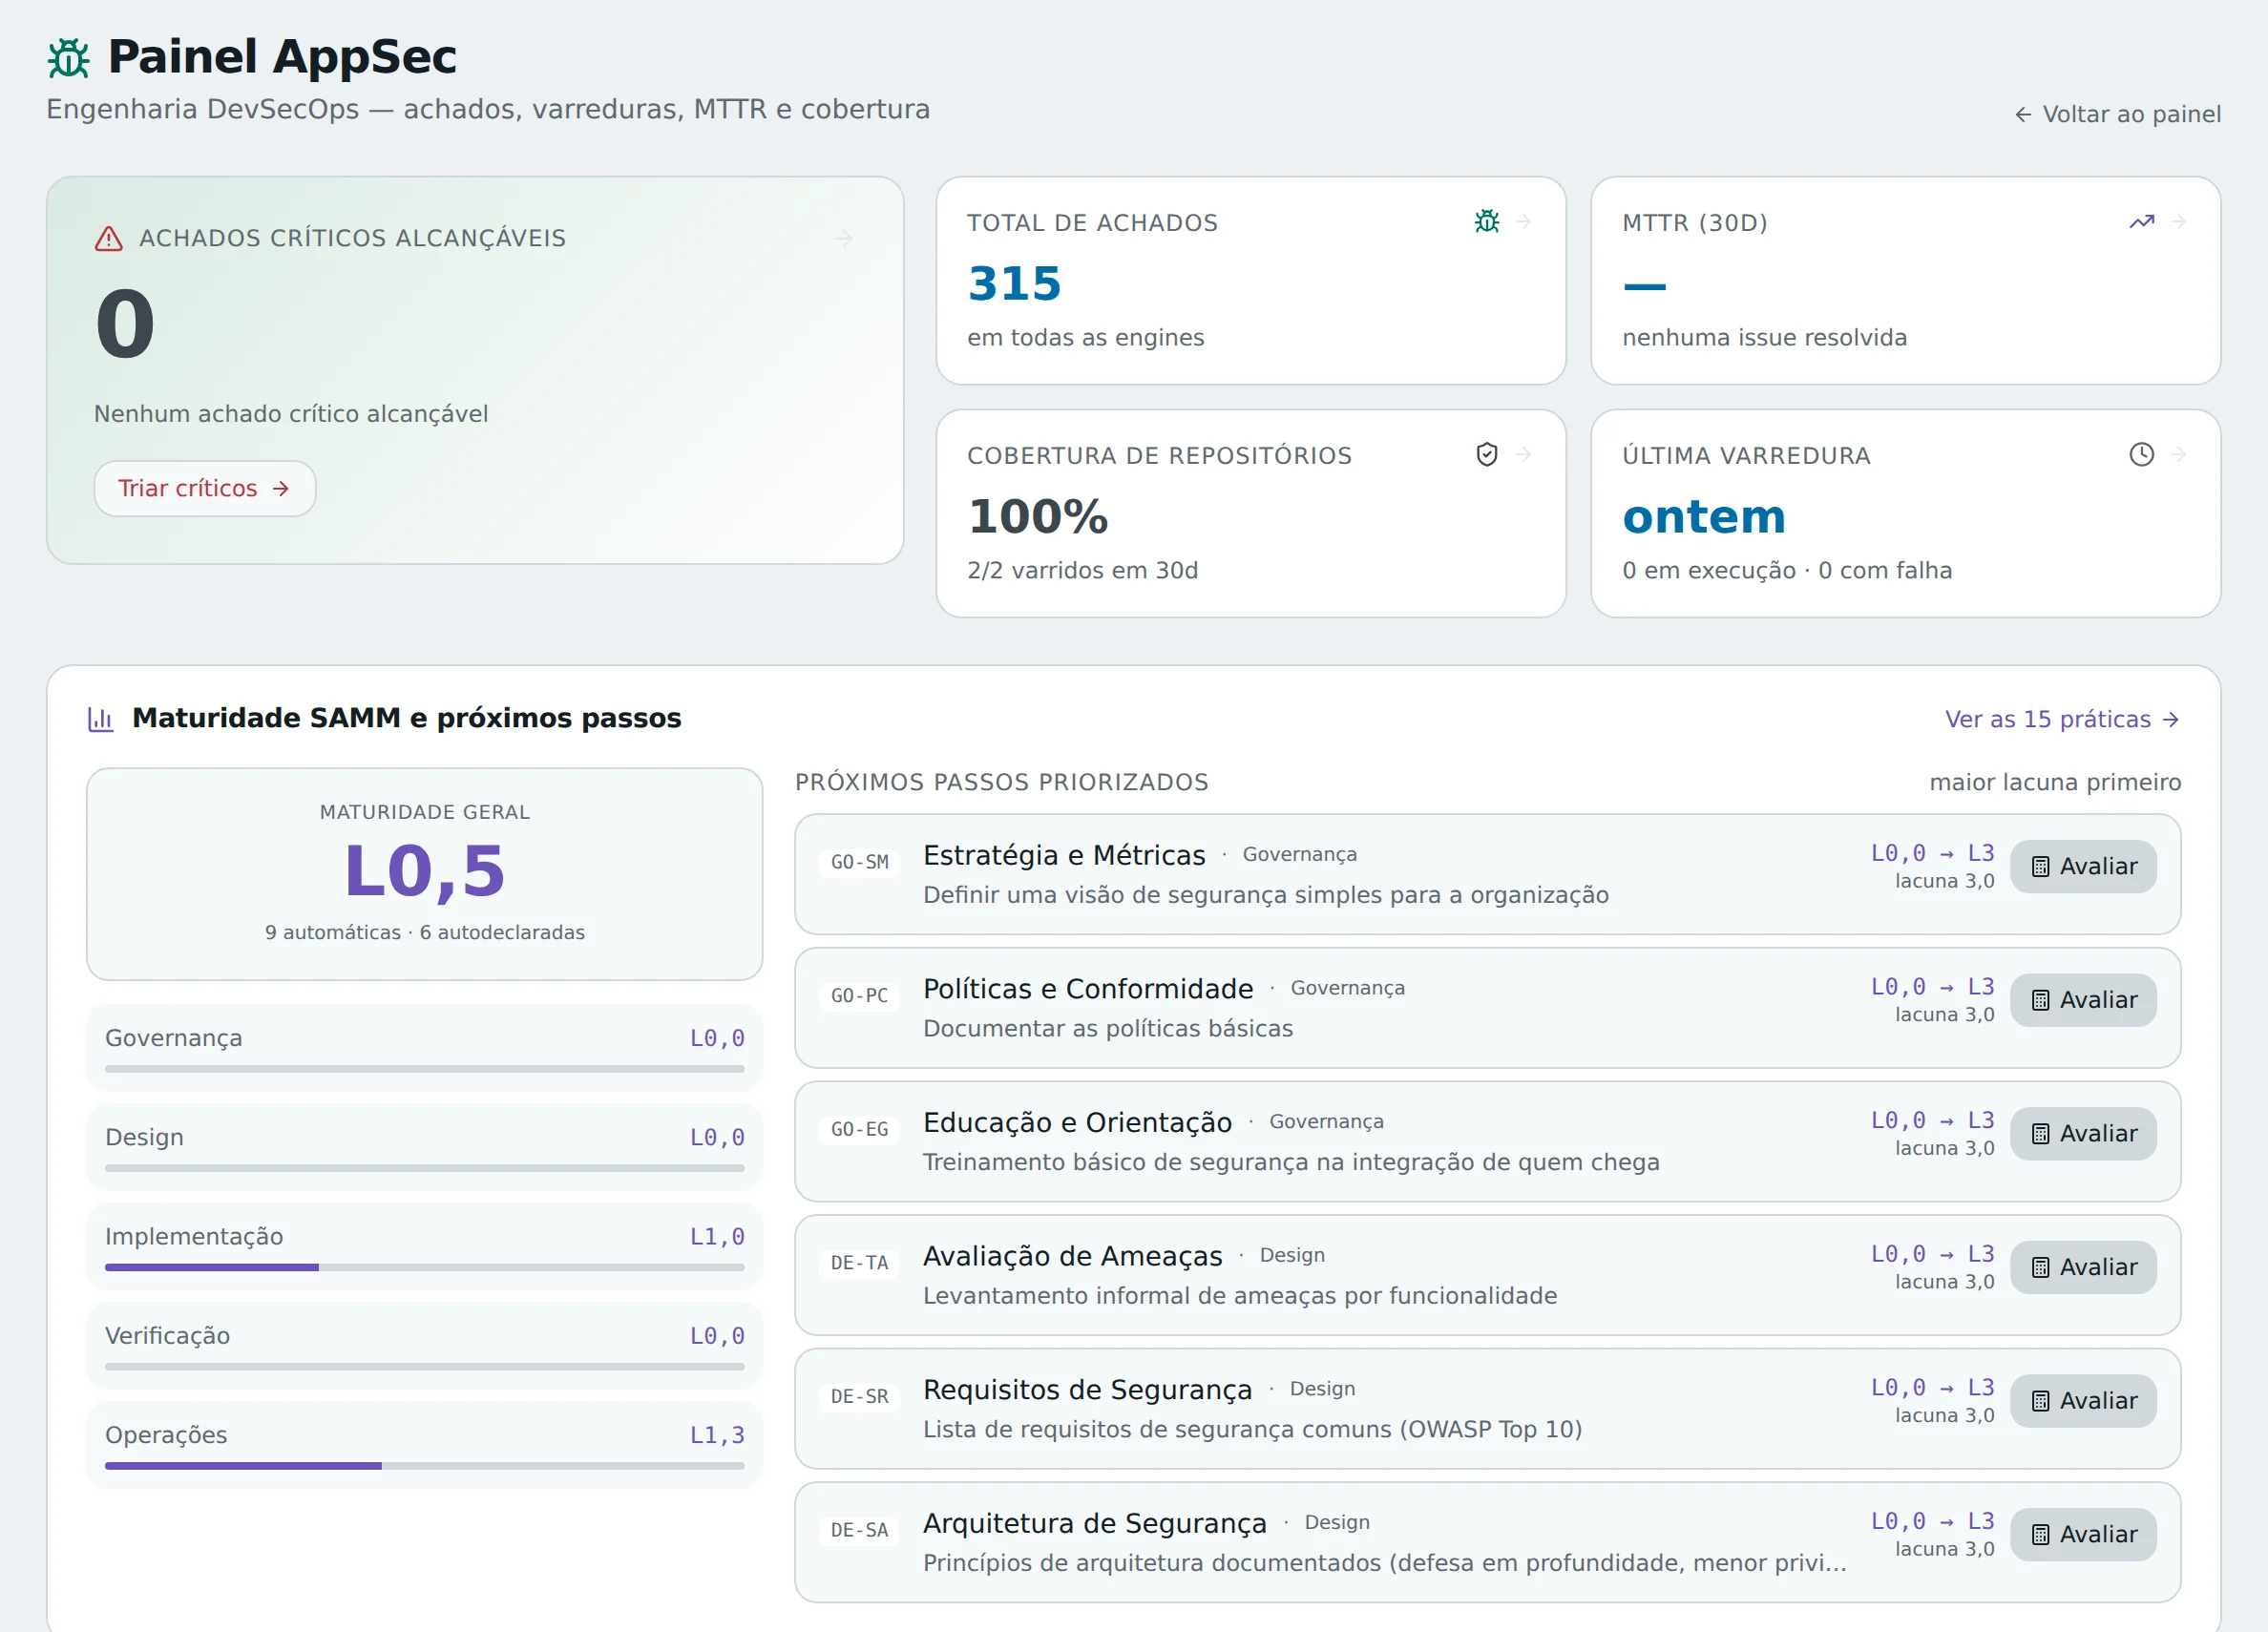This screenshot has height=1632, width=2268.
Task: Open Última Varredura arrow
Action: pos(2179,454)
